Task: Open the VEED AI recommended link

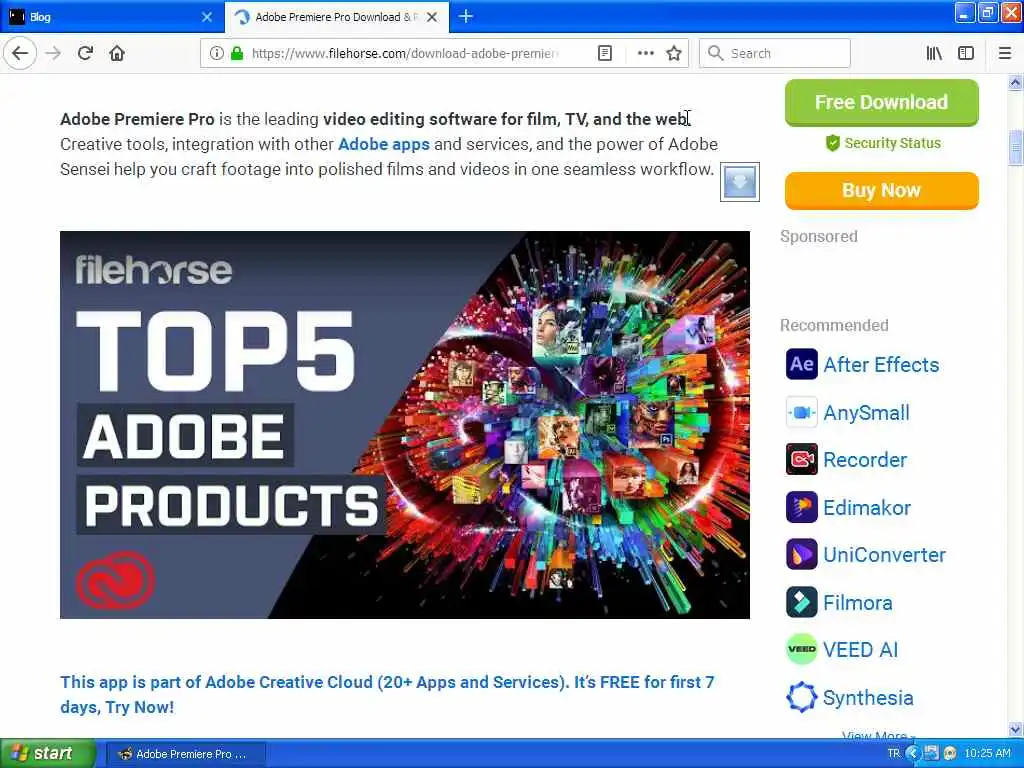Action: (x=860, y=650)
